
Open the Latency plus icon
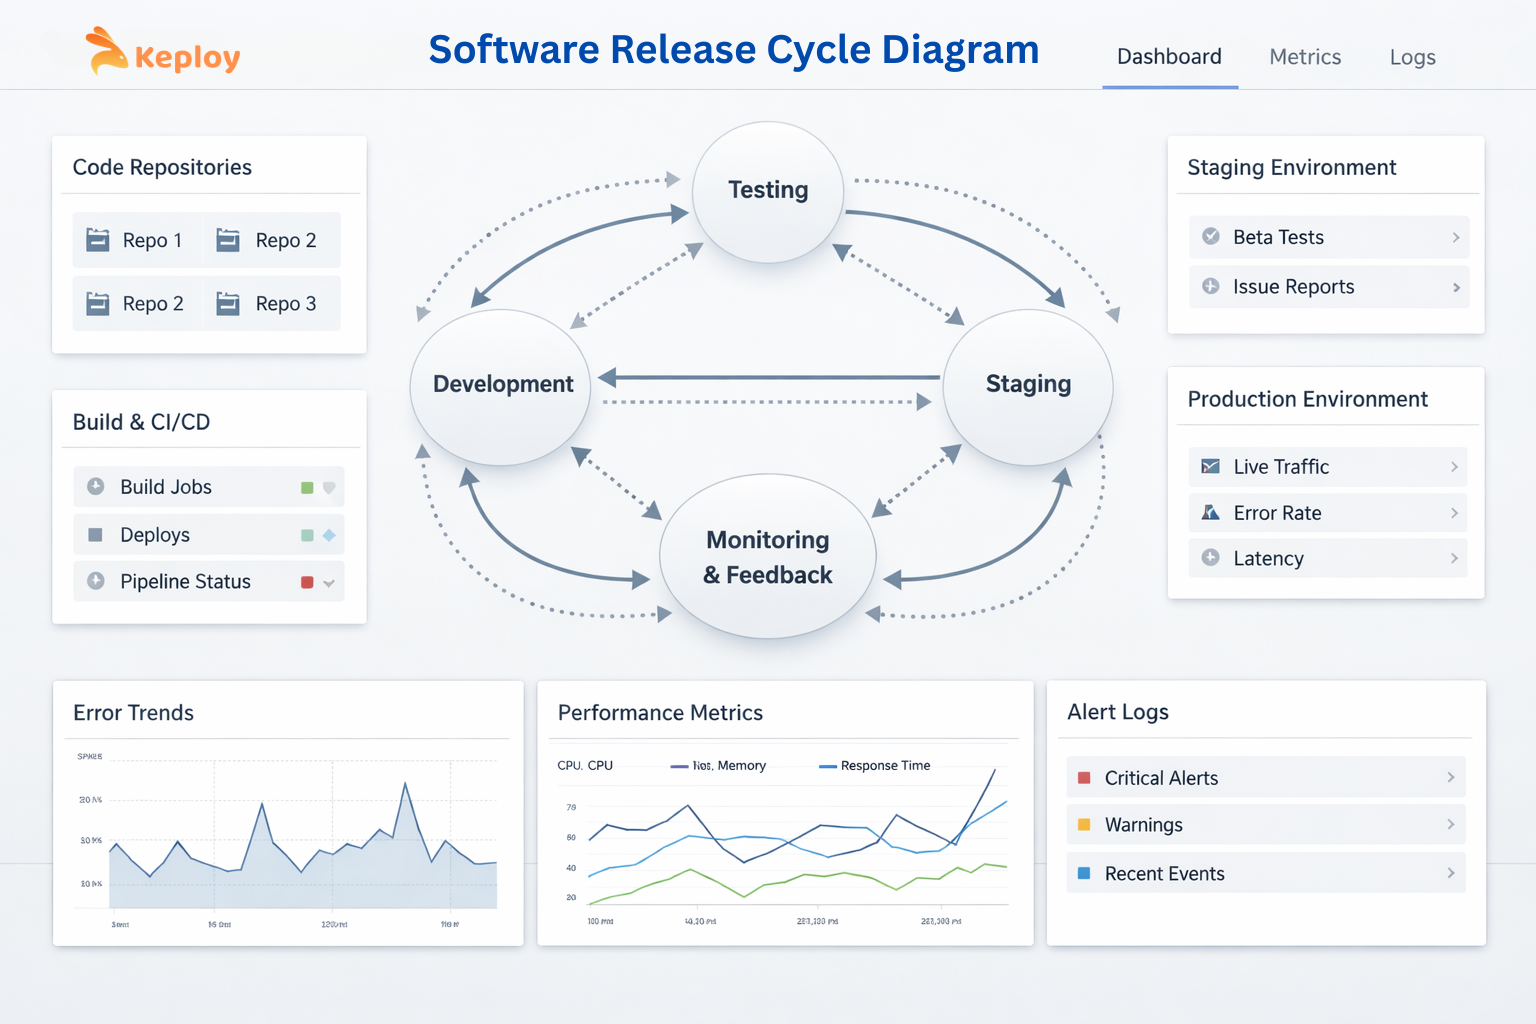point(1211,558)
